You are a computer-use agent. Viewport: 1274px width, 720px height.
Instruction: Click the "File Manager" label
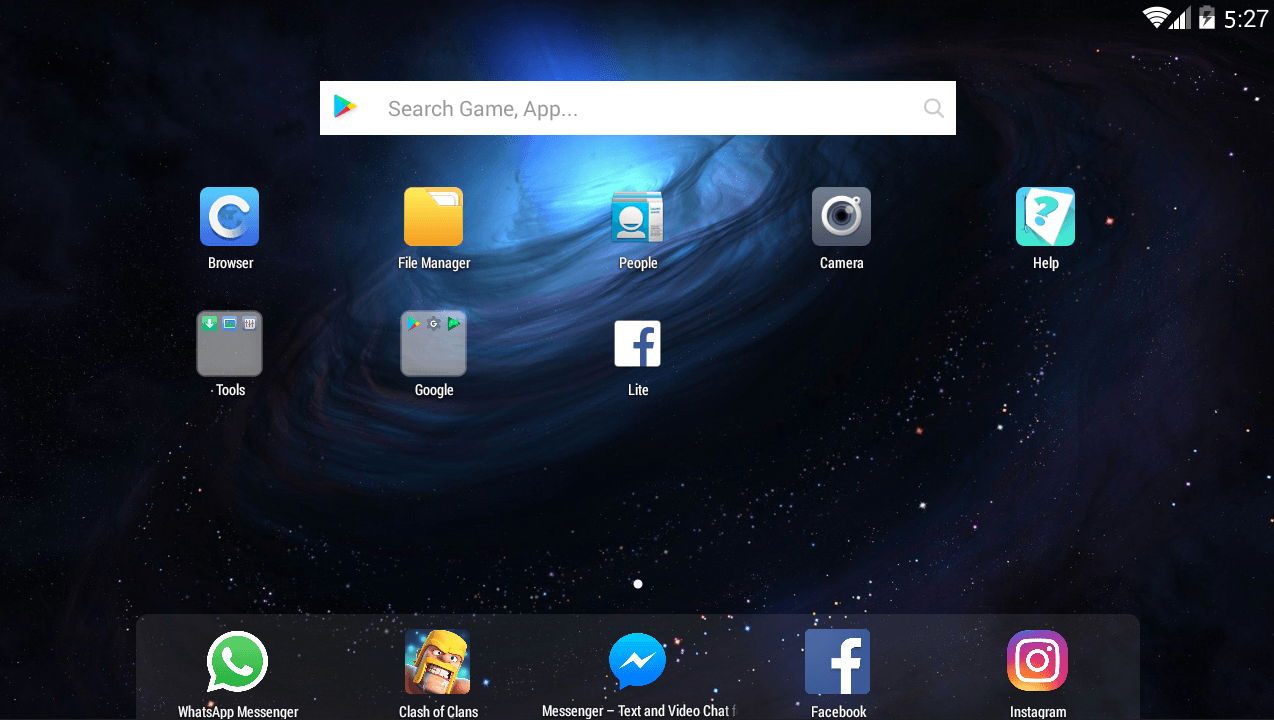tap(434, 263)
